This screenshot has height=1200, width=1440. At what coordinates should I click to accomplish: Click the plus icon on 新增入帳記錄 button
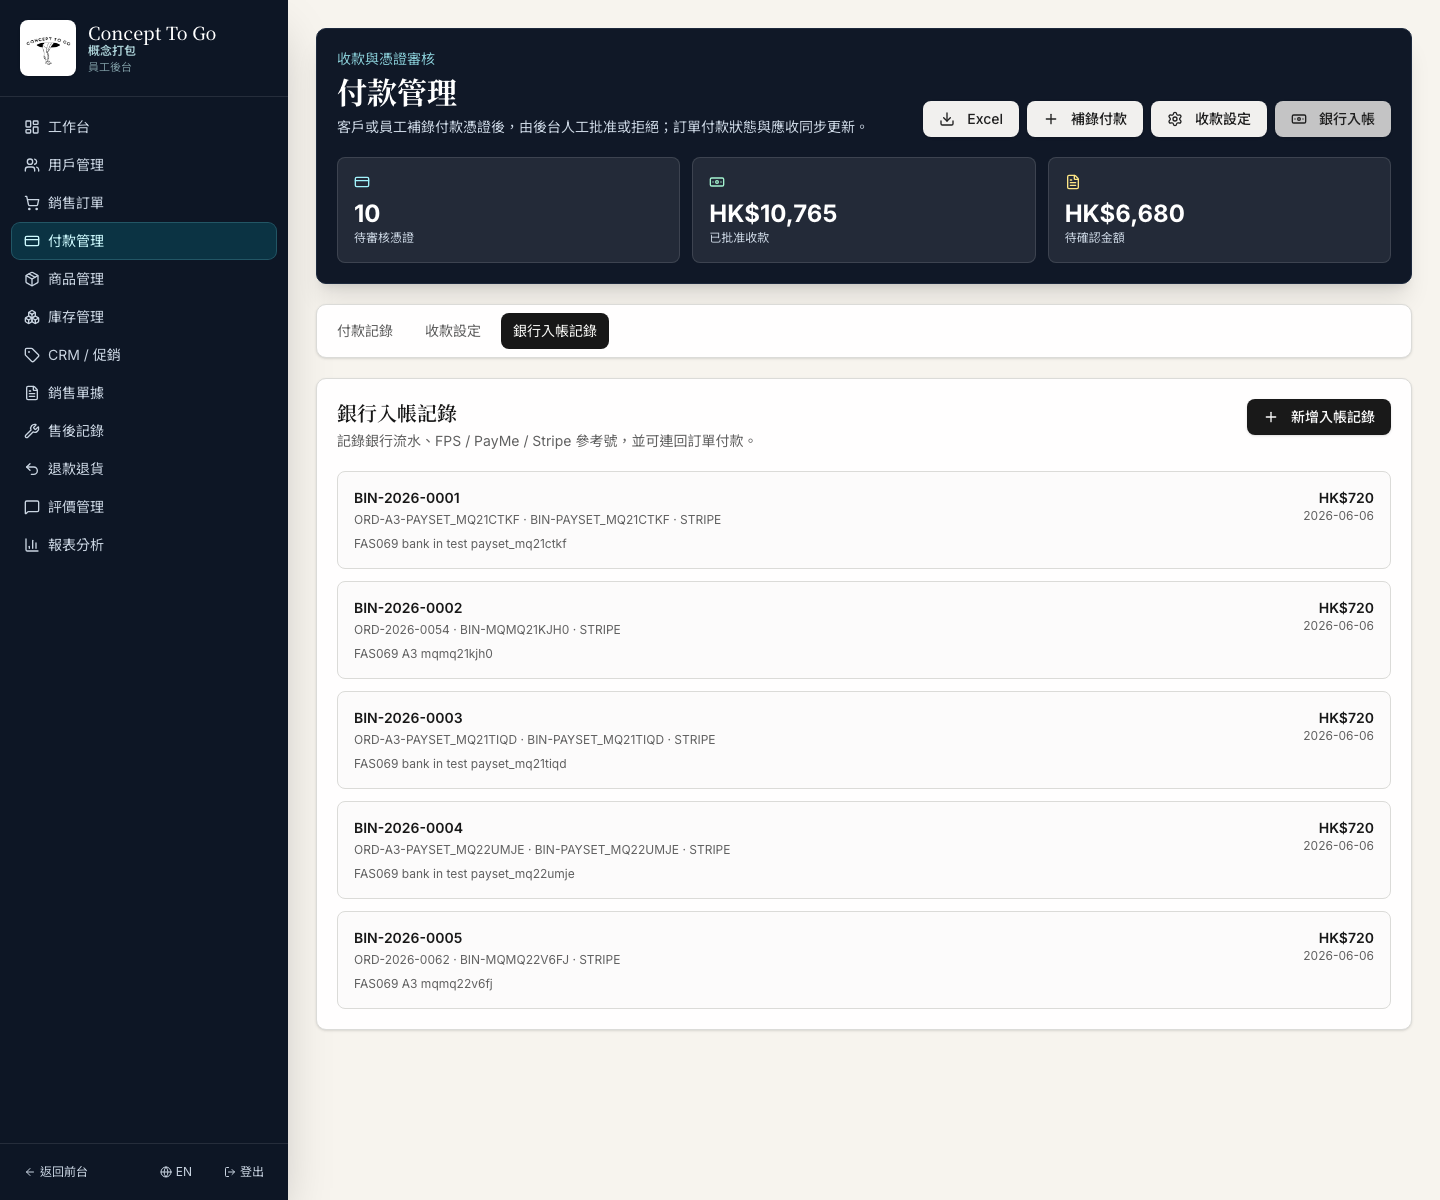click(x=1271, y=417)
